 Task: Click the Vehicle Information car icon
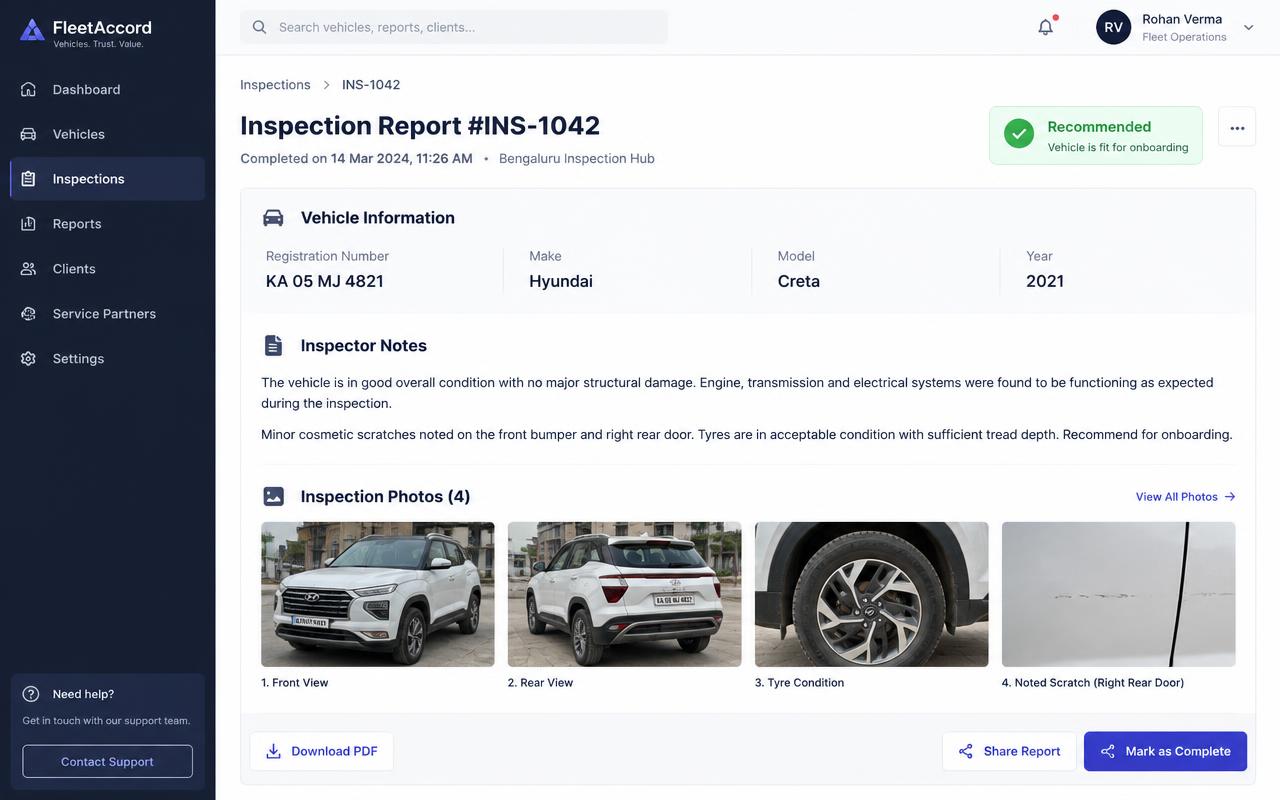(273, 218)
